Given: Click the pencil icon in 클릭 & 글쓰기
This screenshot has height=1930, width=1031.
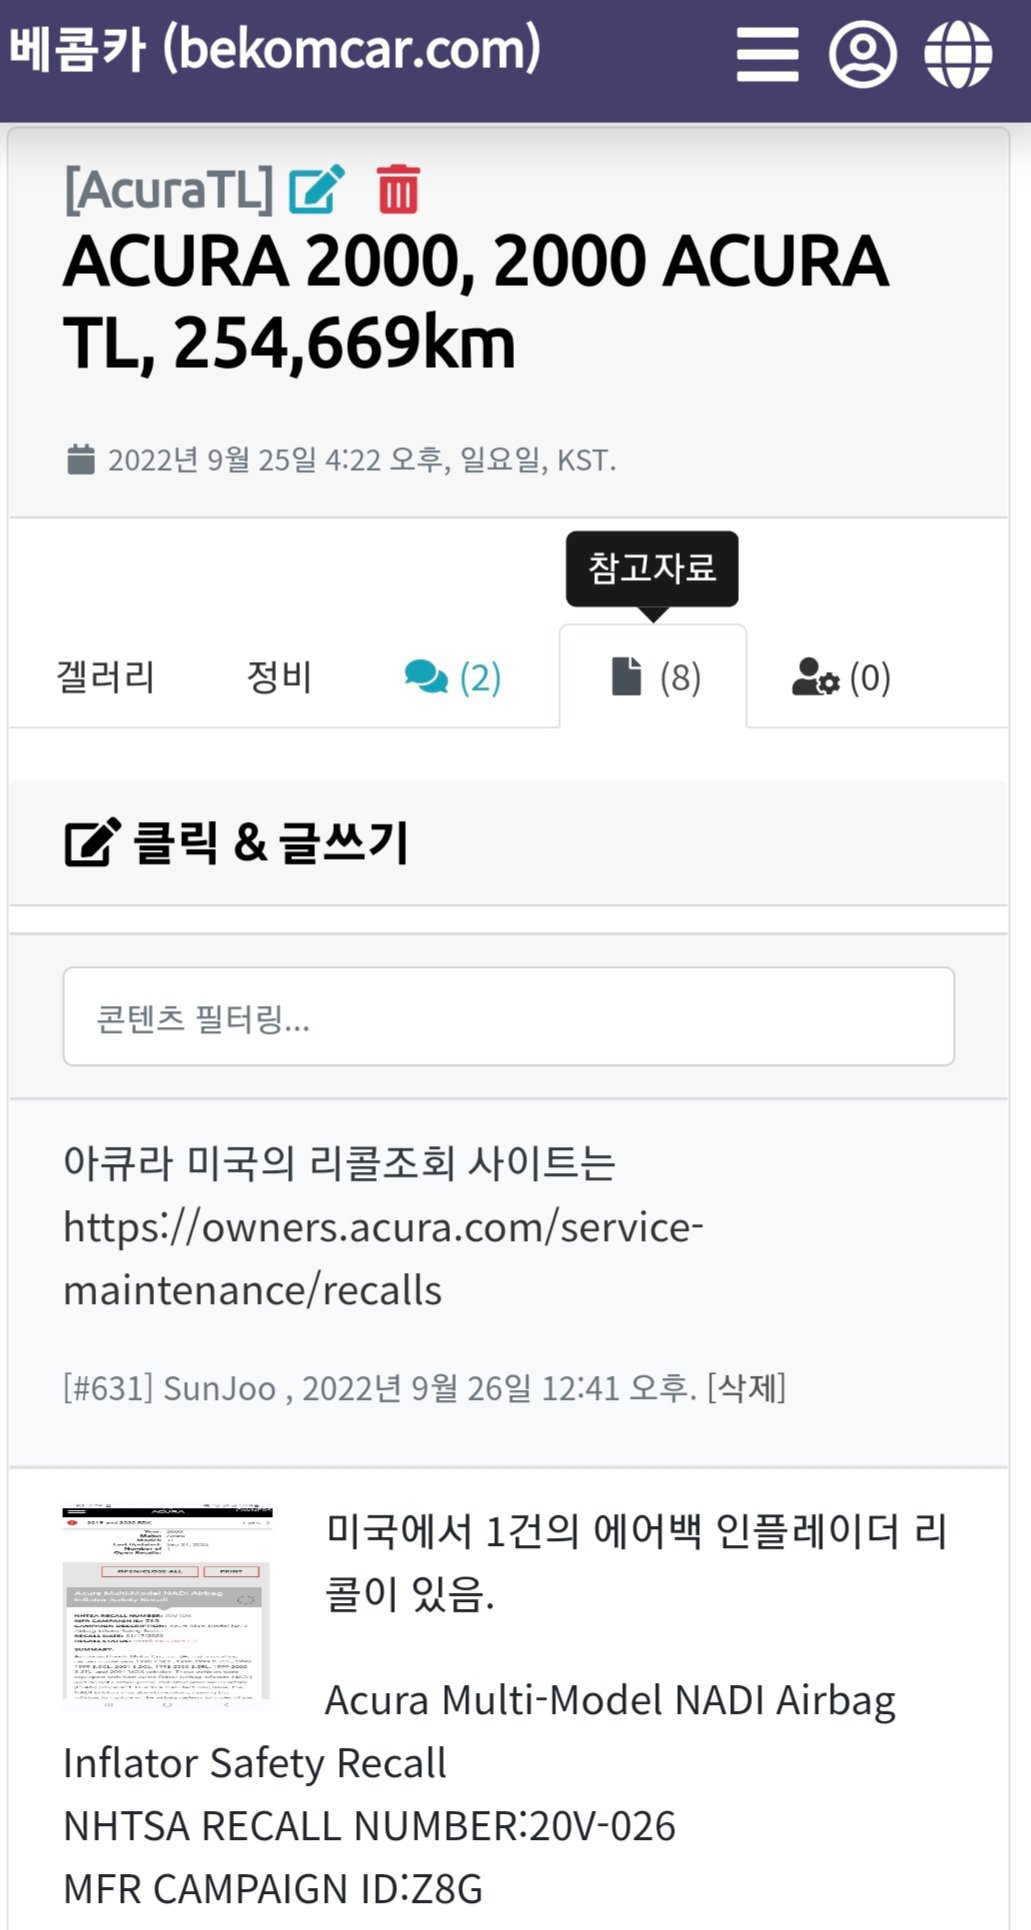Looking at the screenshot, I should tap(92, 843).
